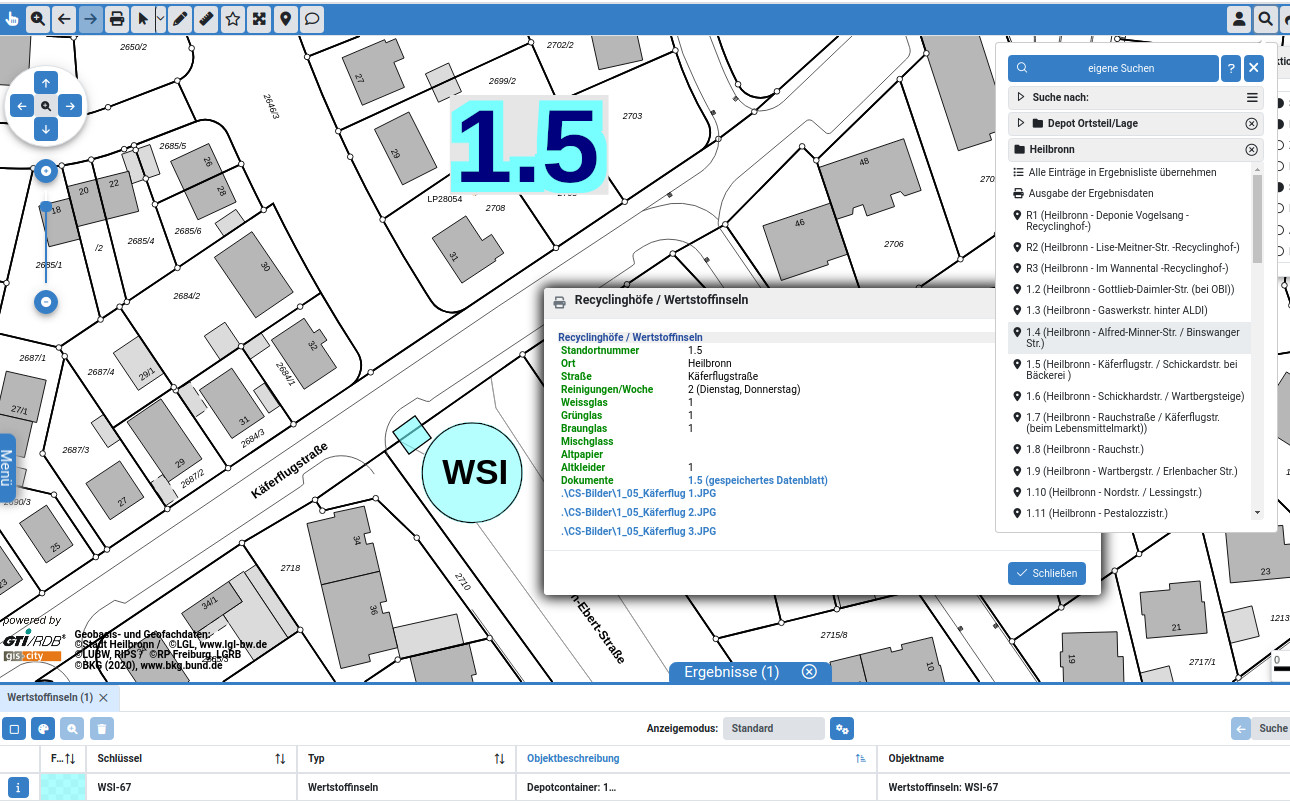Toggle the select-all checkbox in results toolbar
Image resolution: width=1290 pixels, height=803 pixels.
(14, 729)
